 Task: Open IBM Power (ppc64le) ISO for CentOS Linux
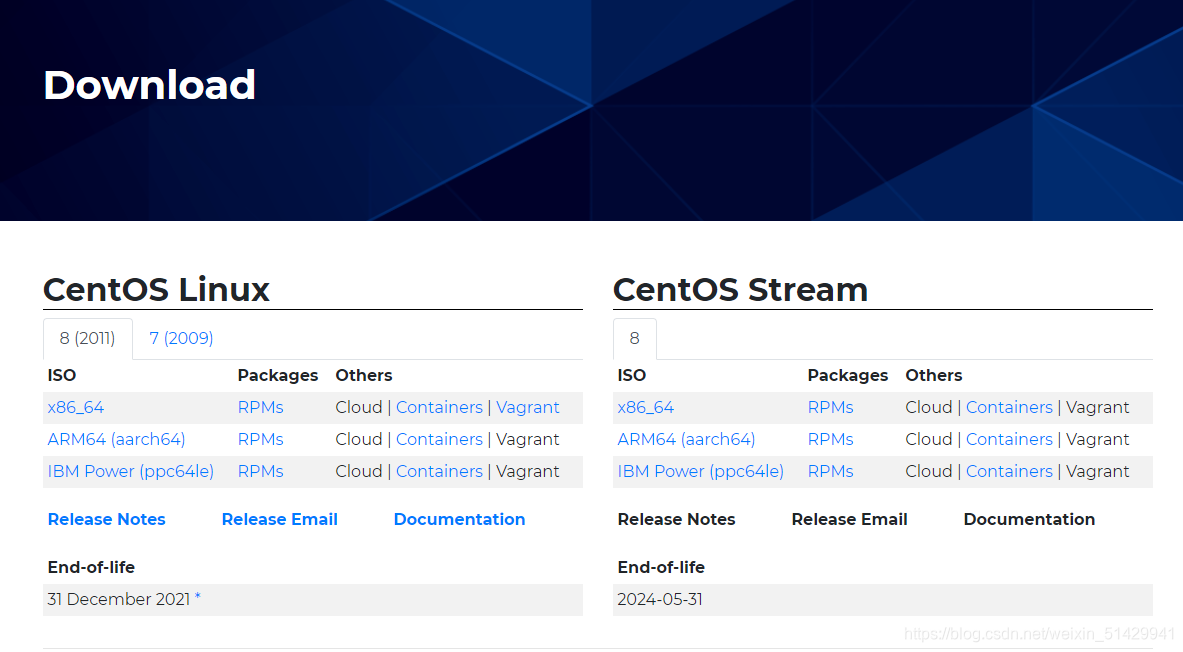(x=131, y=471)
